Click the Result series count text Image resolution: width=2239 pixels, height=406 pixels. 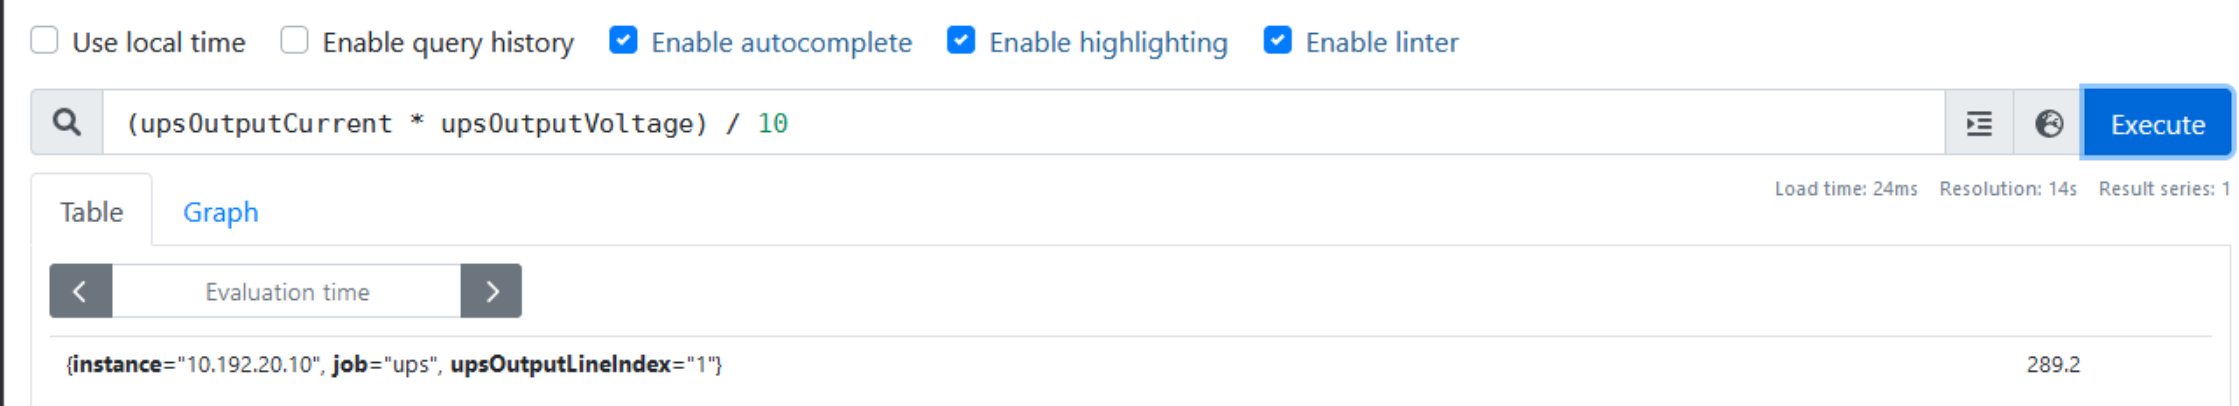2164,189
